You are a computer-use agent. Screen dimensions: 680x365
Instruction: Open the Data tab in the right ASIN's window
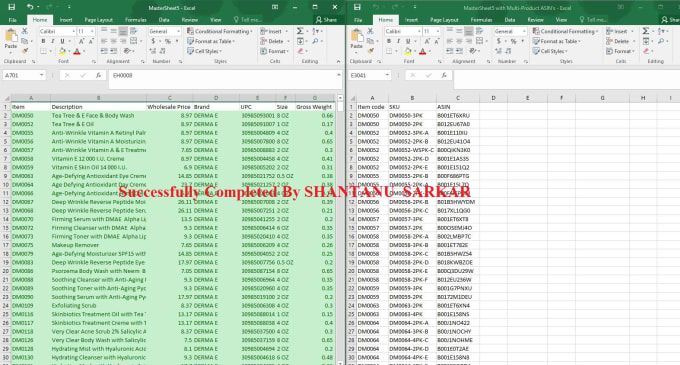[x=510, y=20]
